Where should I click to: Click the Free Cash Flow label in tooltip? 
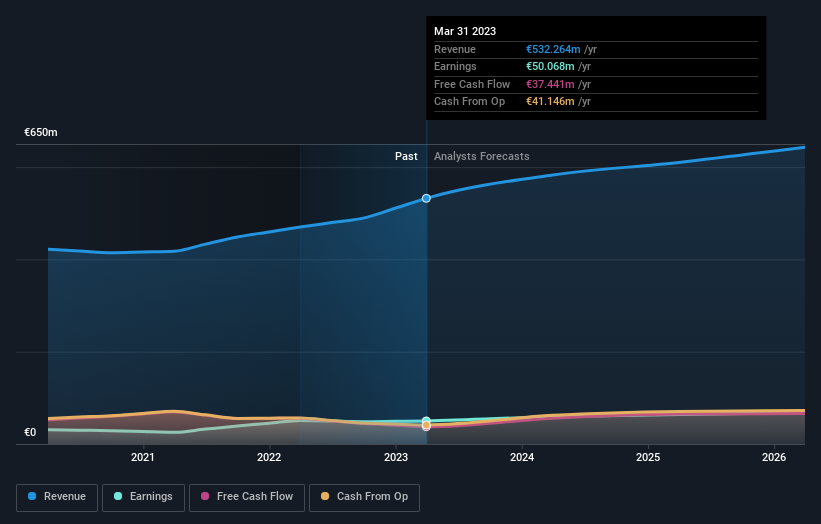point(472,84)
